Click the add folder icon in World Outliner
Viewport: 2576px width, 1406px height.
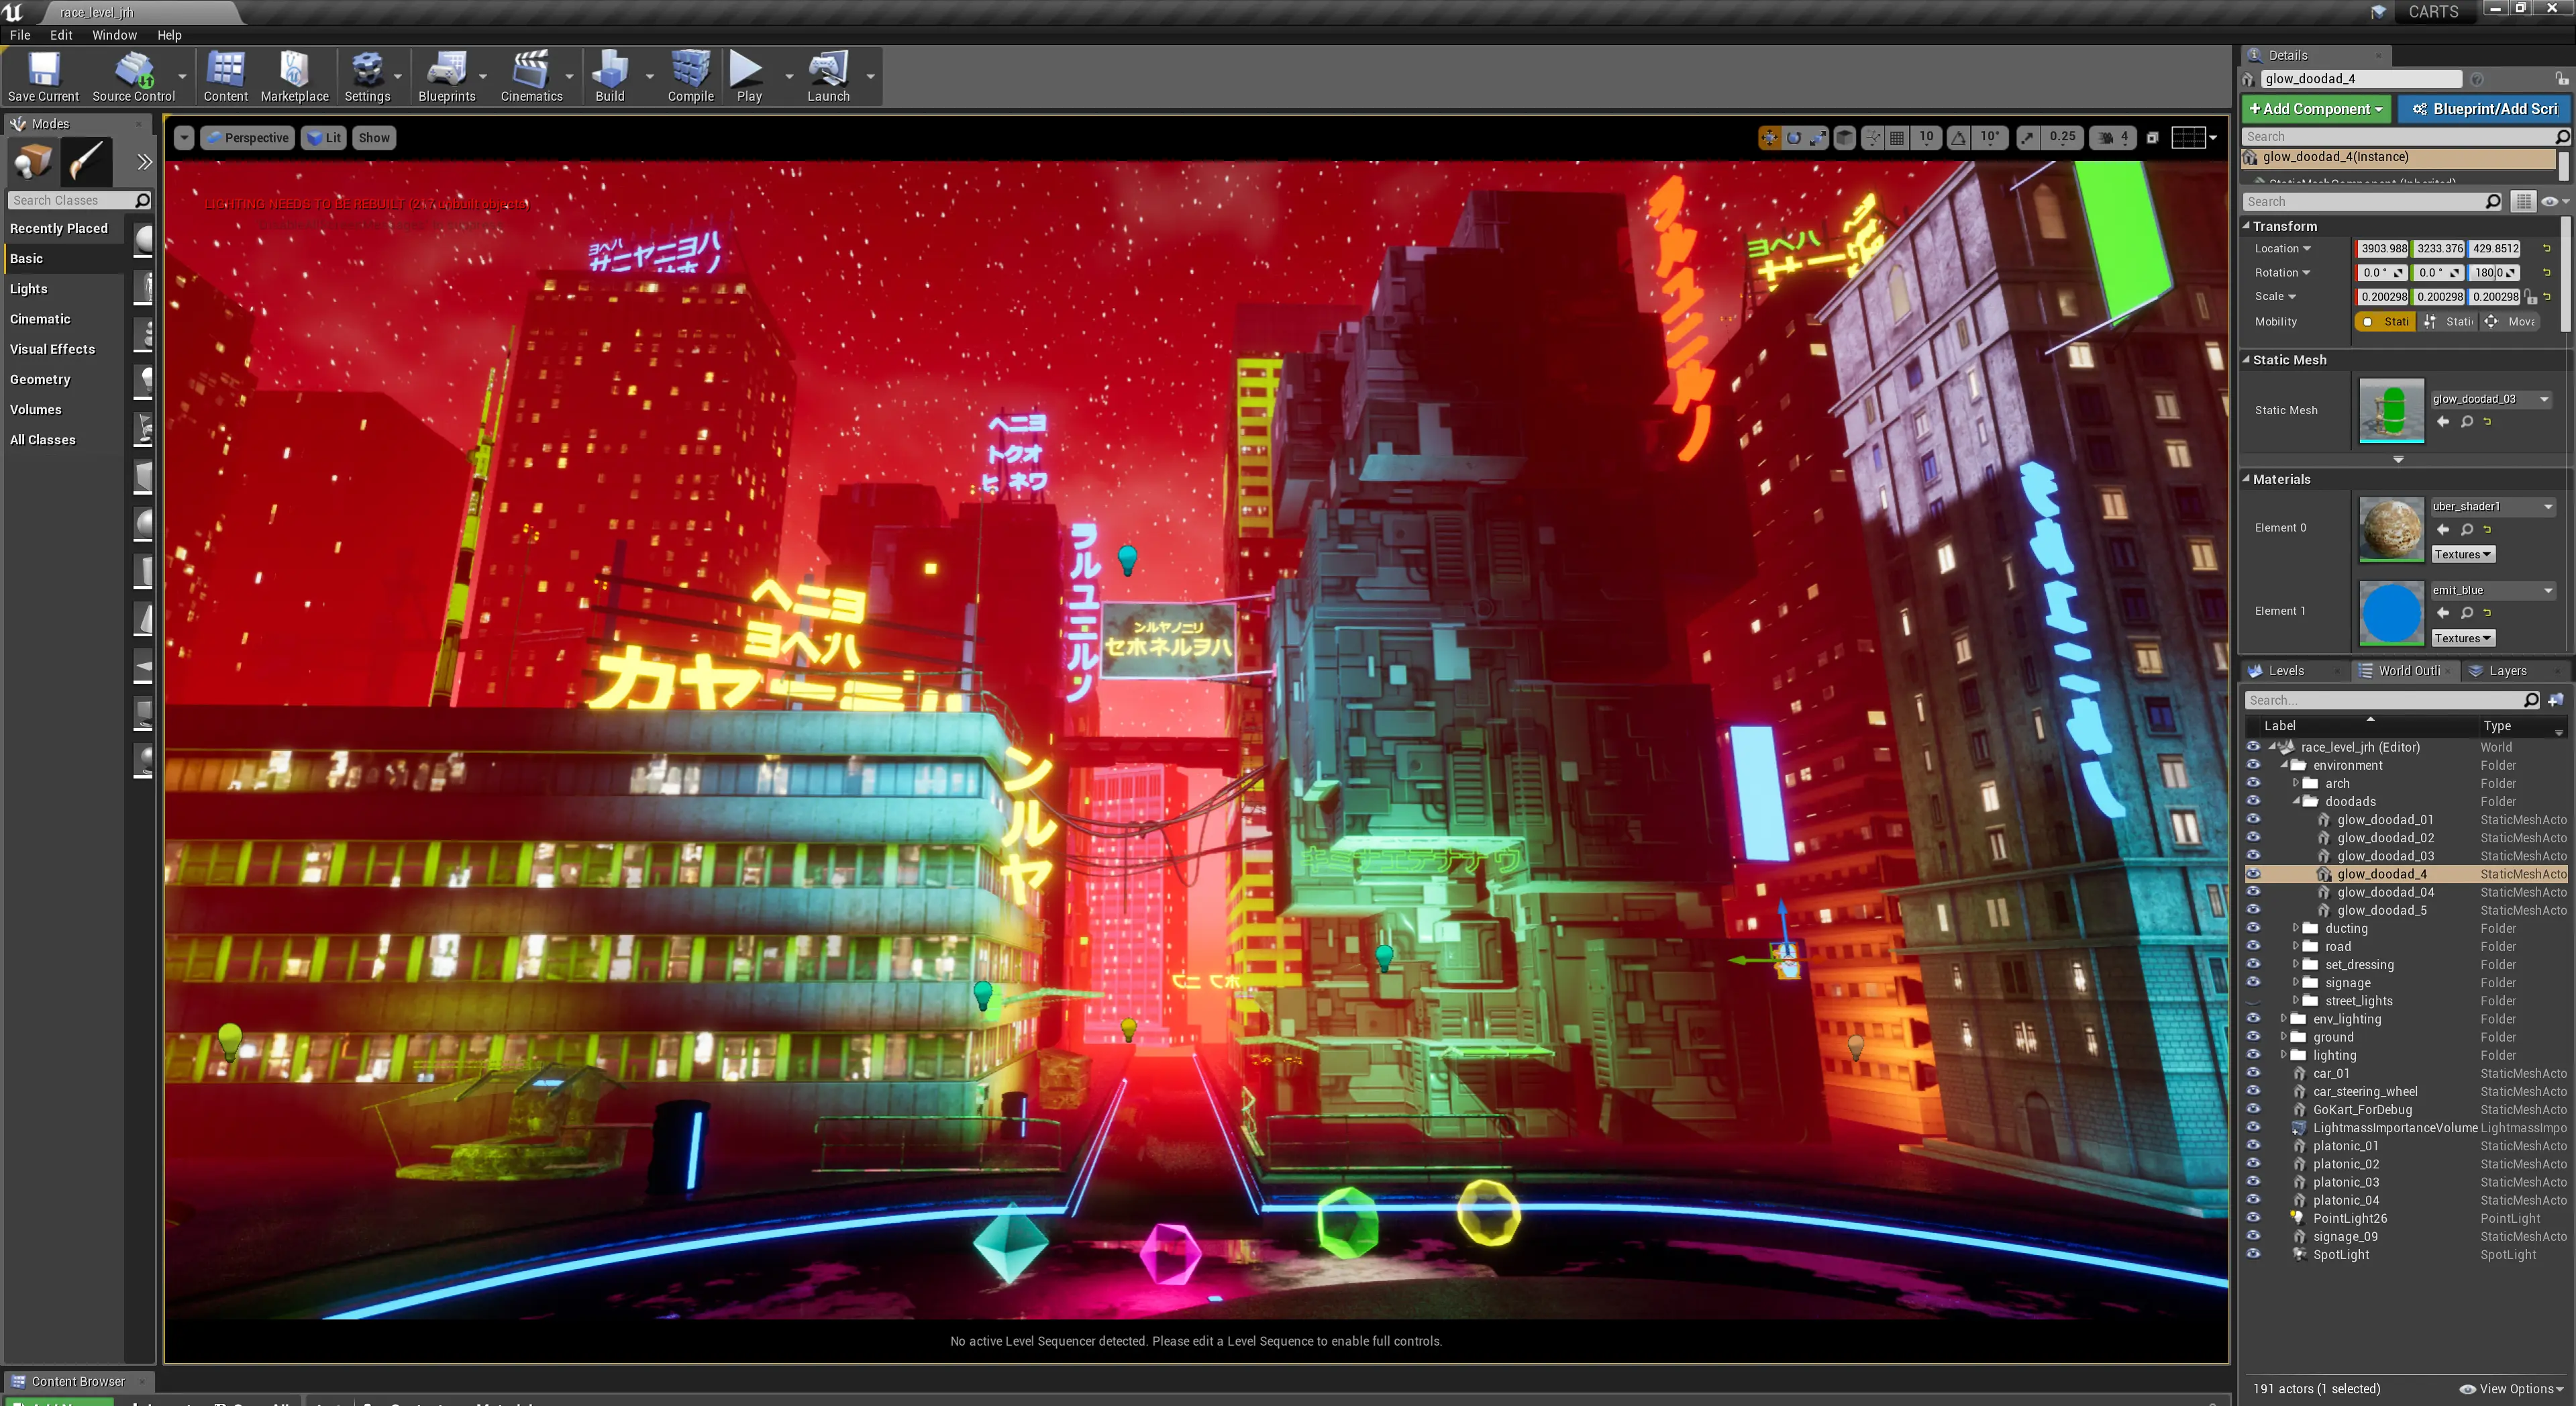(2555, 700)
